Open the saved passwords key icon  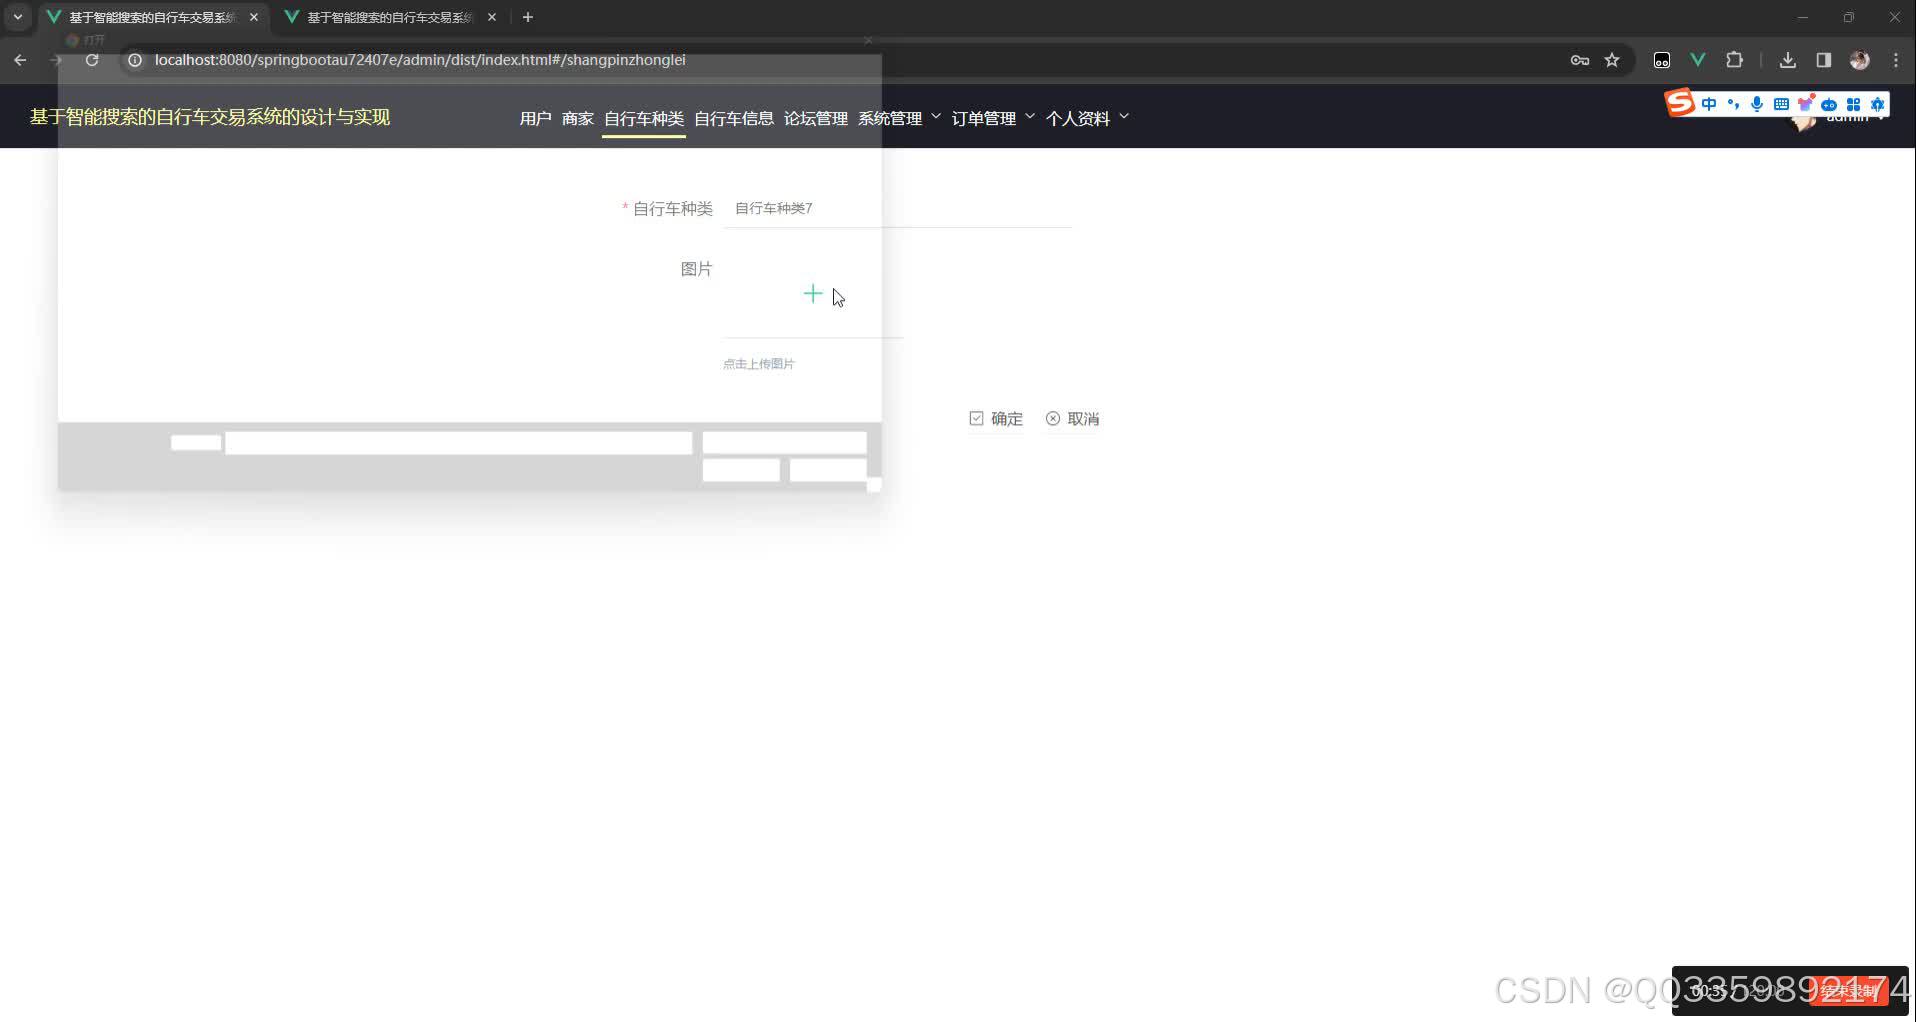1580,60
